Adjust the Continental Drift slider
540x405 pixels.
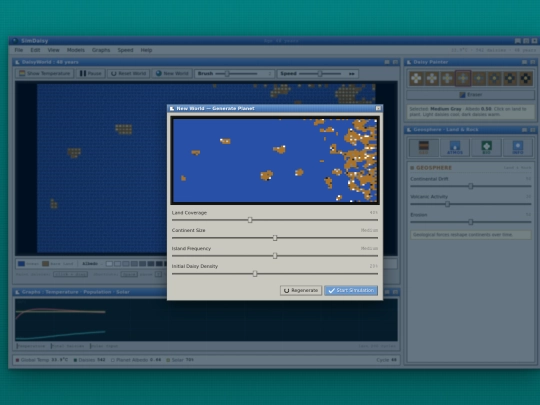470,186
